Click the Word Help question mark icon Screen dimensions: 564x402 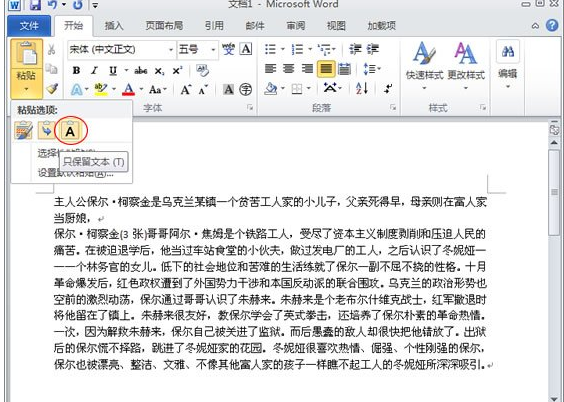(552, 26)
